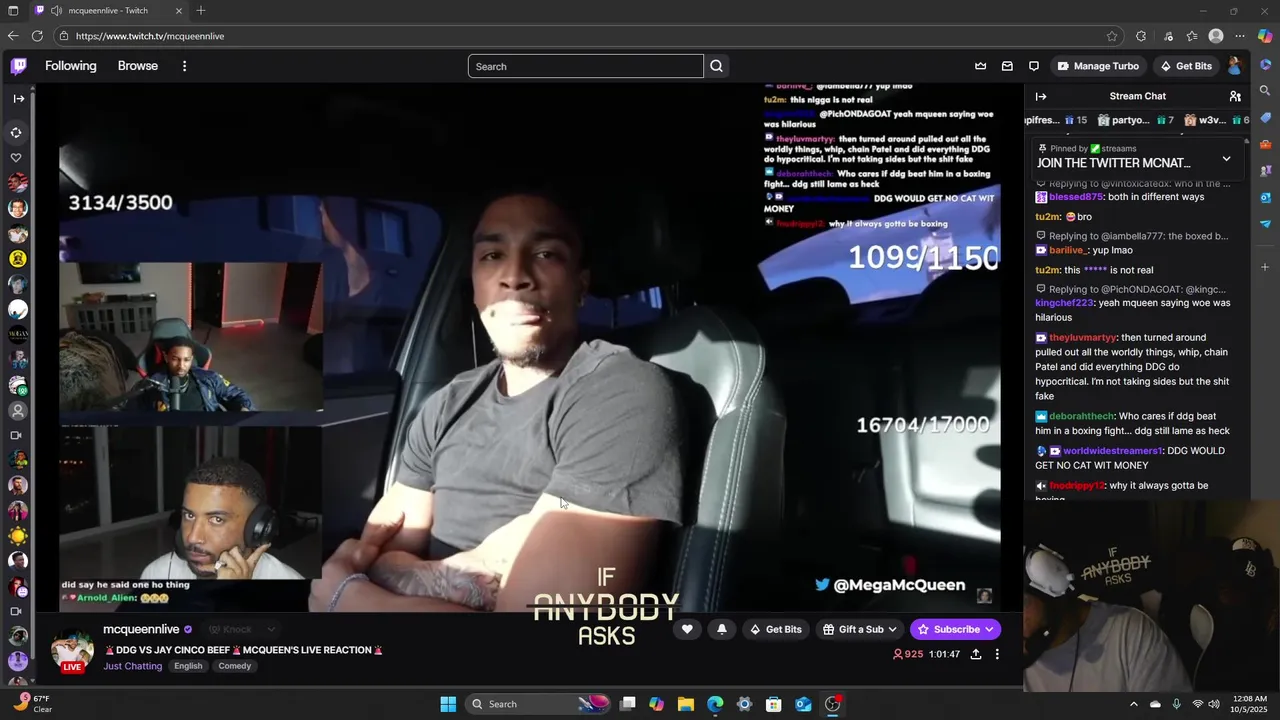Open browser extensions icon
The image size is (1280, 720).
[1141, 36]
